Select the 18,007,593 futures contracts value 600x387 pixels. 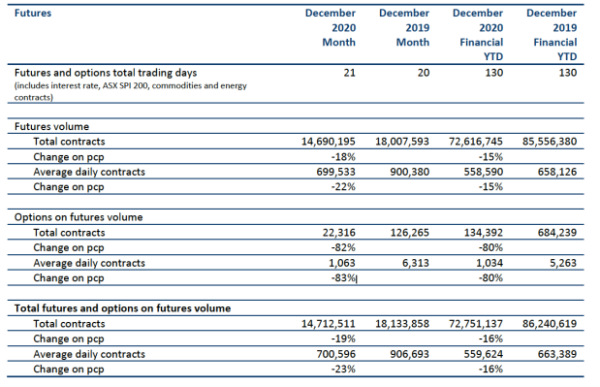pyautogui.click(x=402, y=142)
